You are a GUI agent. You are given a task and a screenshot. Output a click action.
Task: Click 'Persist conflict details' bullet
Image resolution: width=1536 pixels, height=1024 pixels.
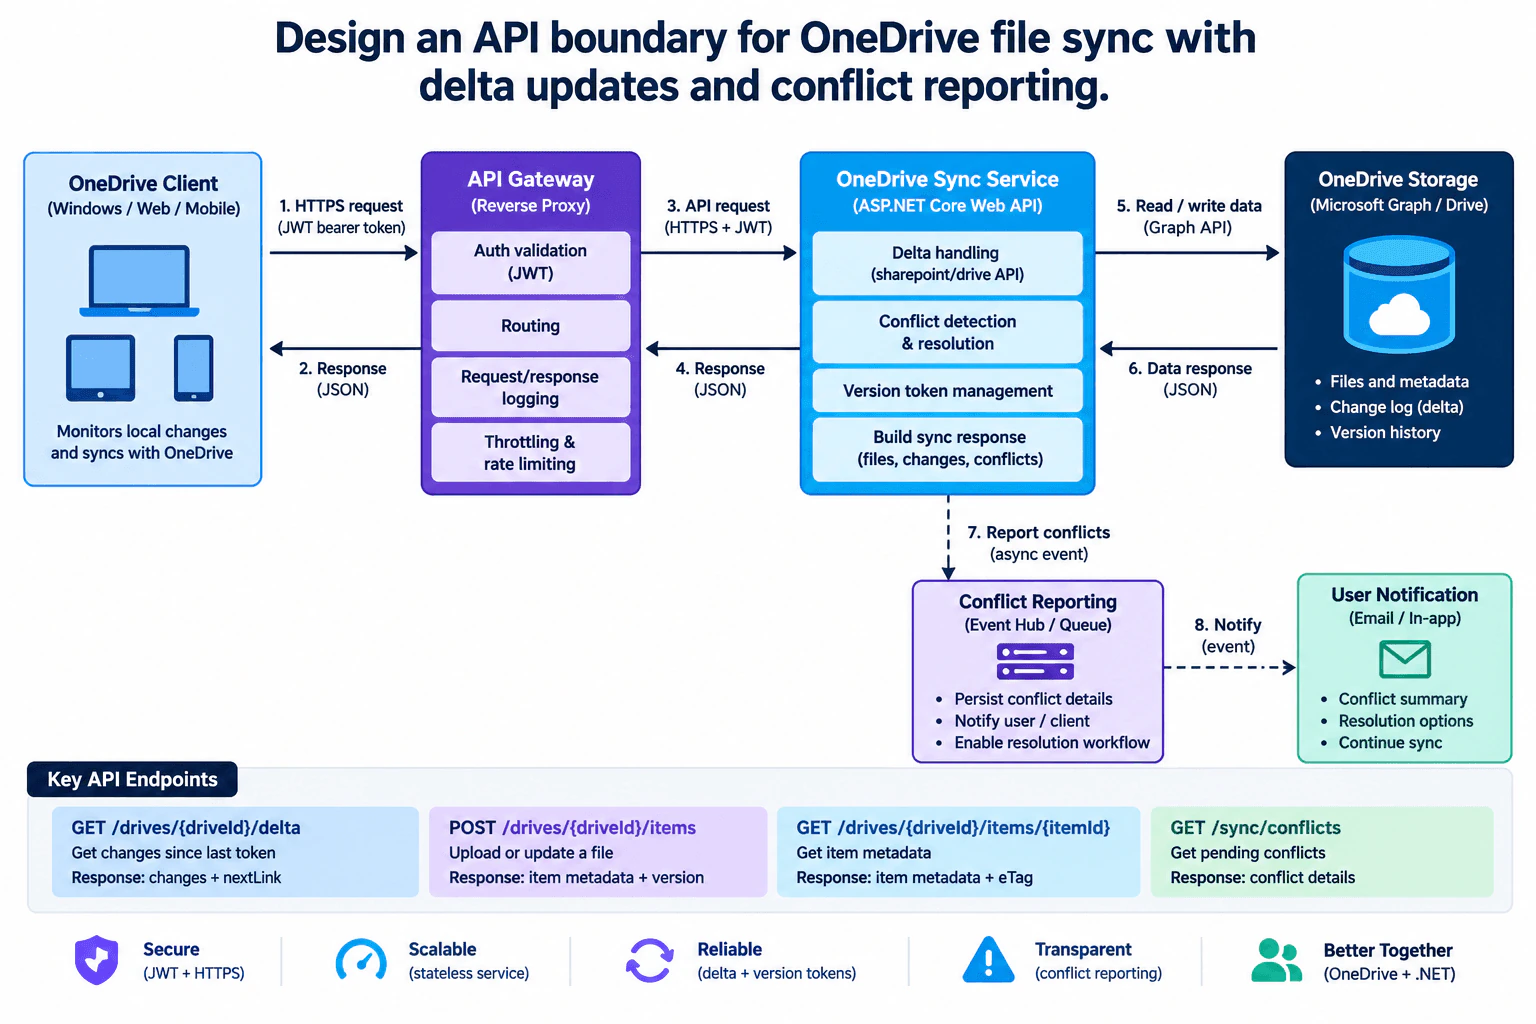tap(1033, 699)
